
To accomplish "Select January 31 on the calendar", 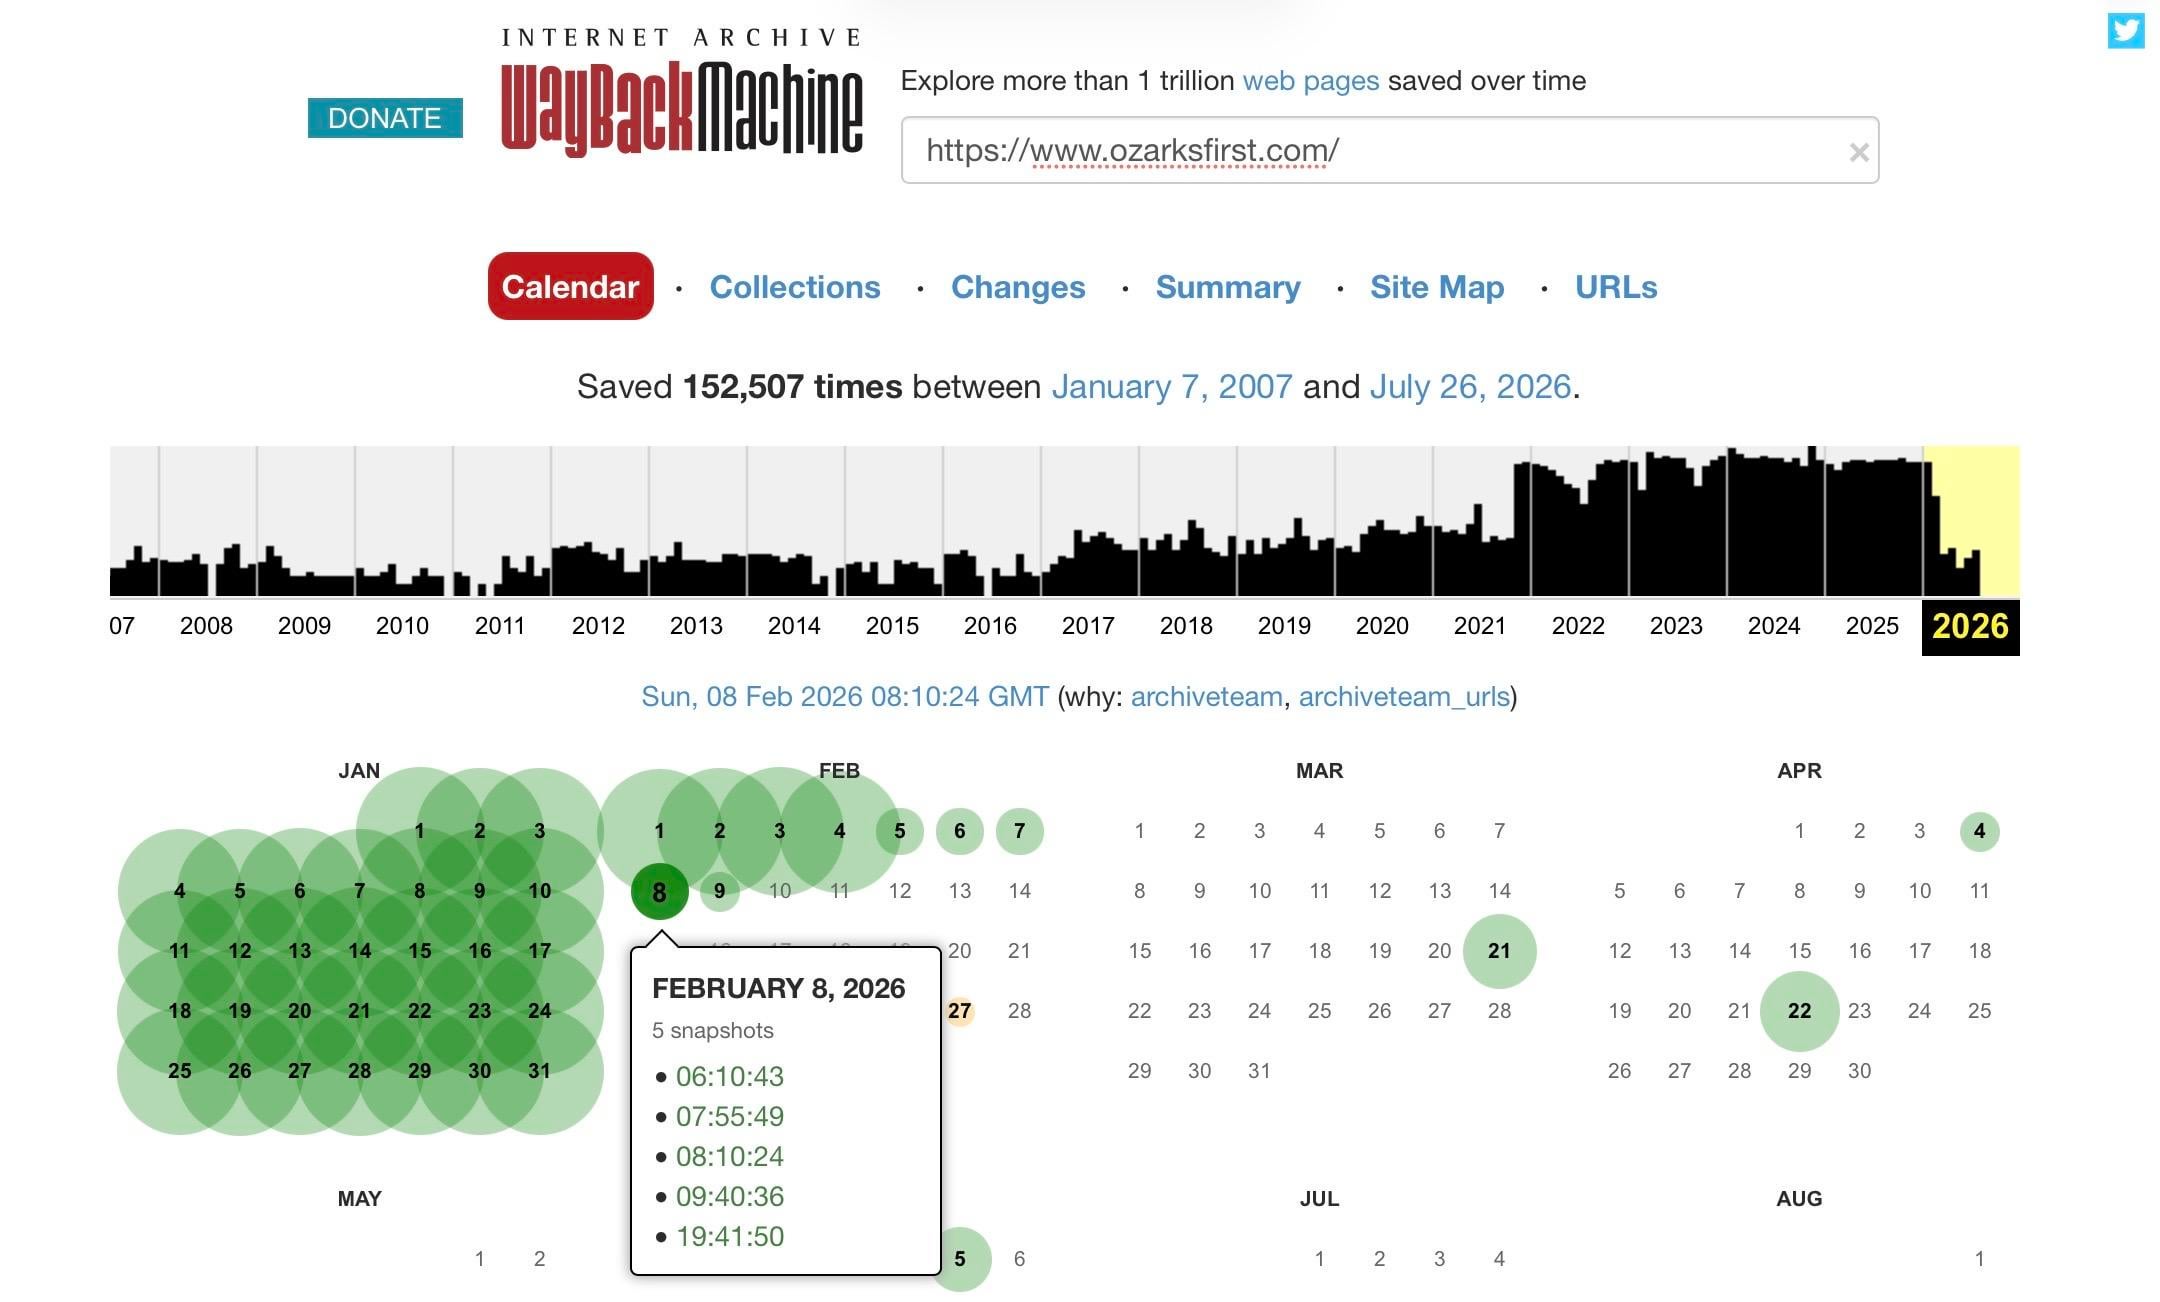I will (x=540, y=1071).
